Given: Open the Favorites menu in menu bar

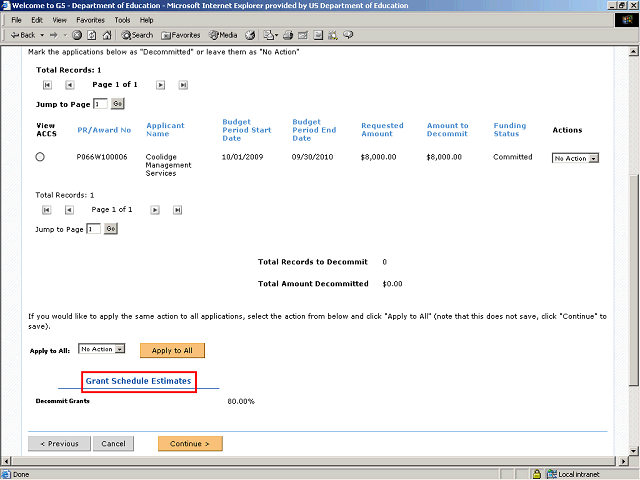Looking at the screenshot, I should point(90,20).
